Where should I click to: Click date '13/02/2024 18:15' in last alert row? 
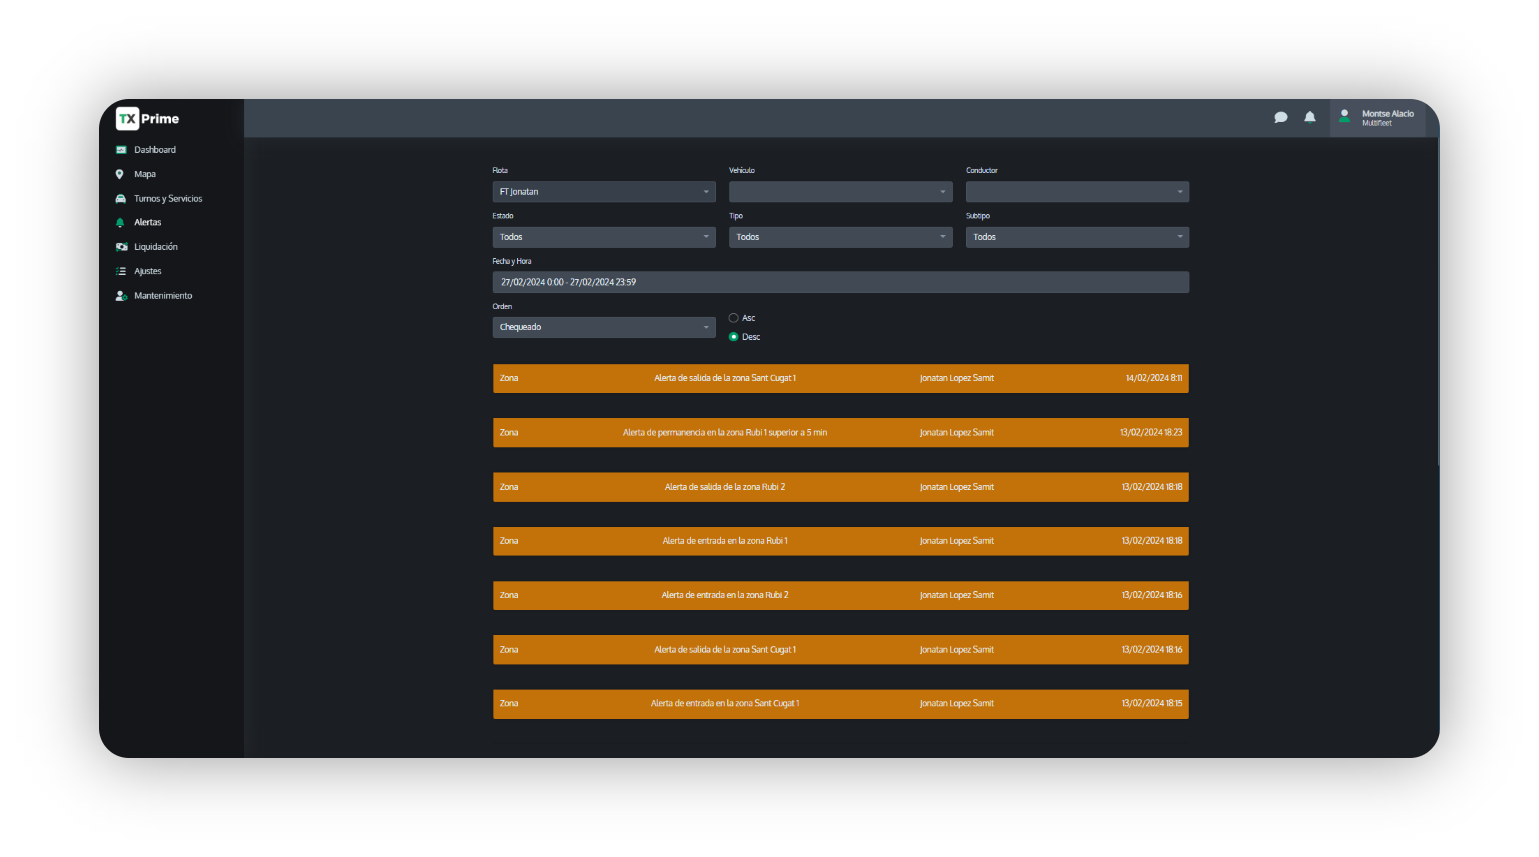[1152, 704]
